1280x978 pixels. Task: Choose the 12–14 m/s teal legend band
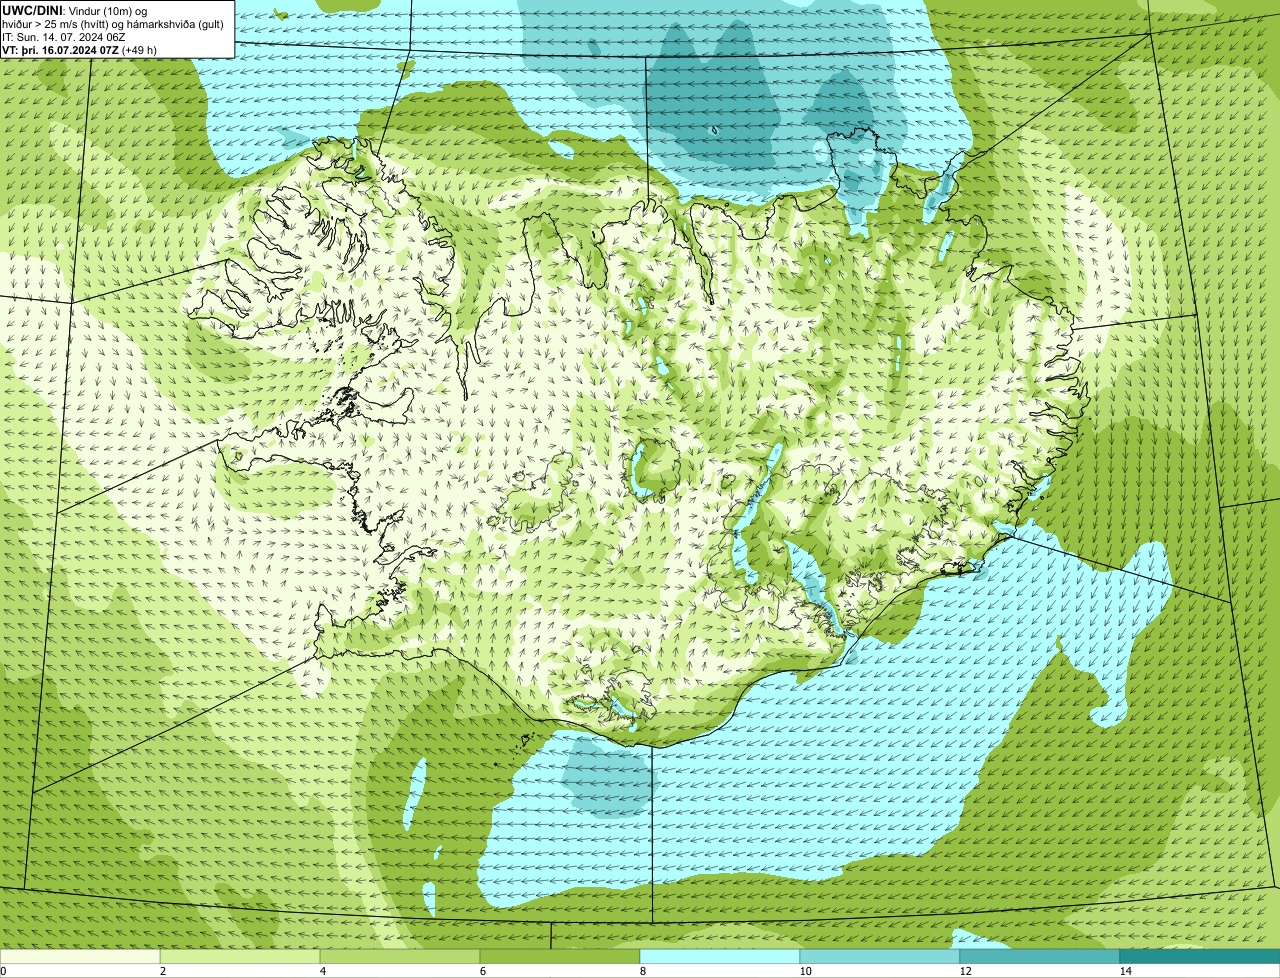click(1039, 956)
